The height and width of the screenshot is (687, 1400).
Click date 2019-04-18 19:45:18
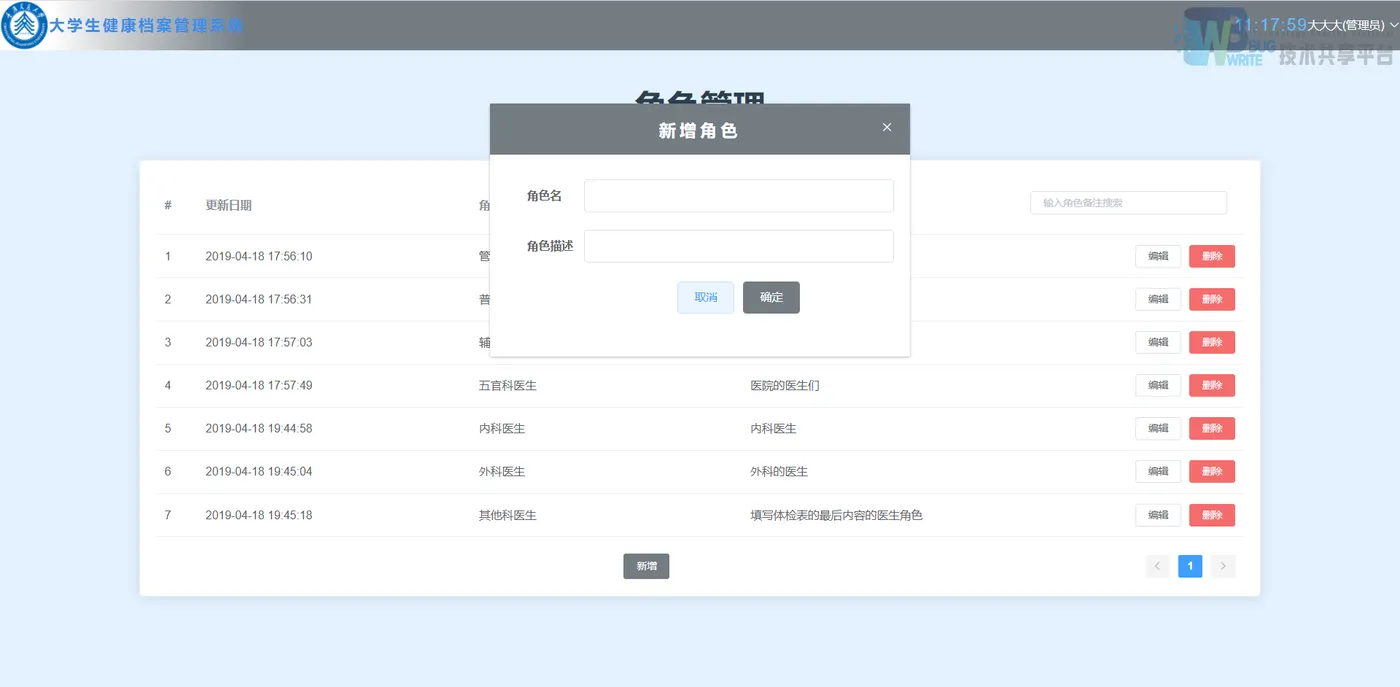(x=259, y=516)
